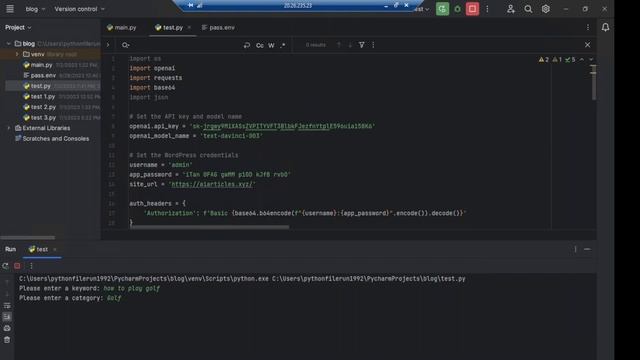This screenshot has height=360, width=640.
Task: Click the project panel horizontal scrollbar
Action: pyautogui.click(x=28, y=237)
